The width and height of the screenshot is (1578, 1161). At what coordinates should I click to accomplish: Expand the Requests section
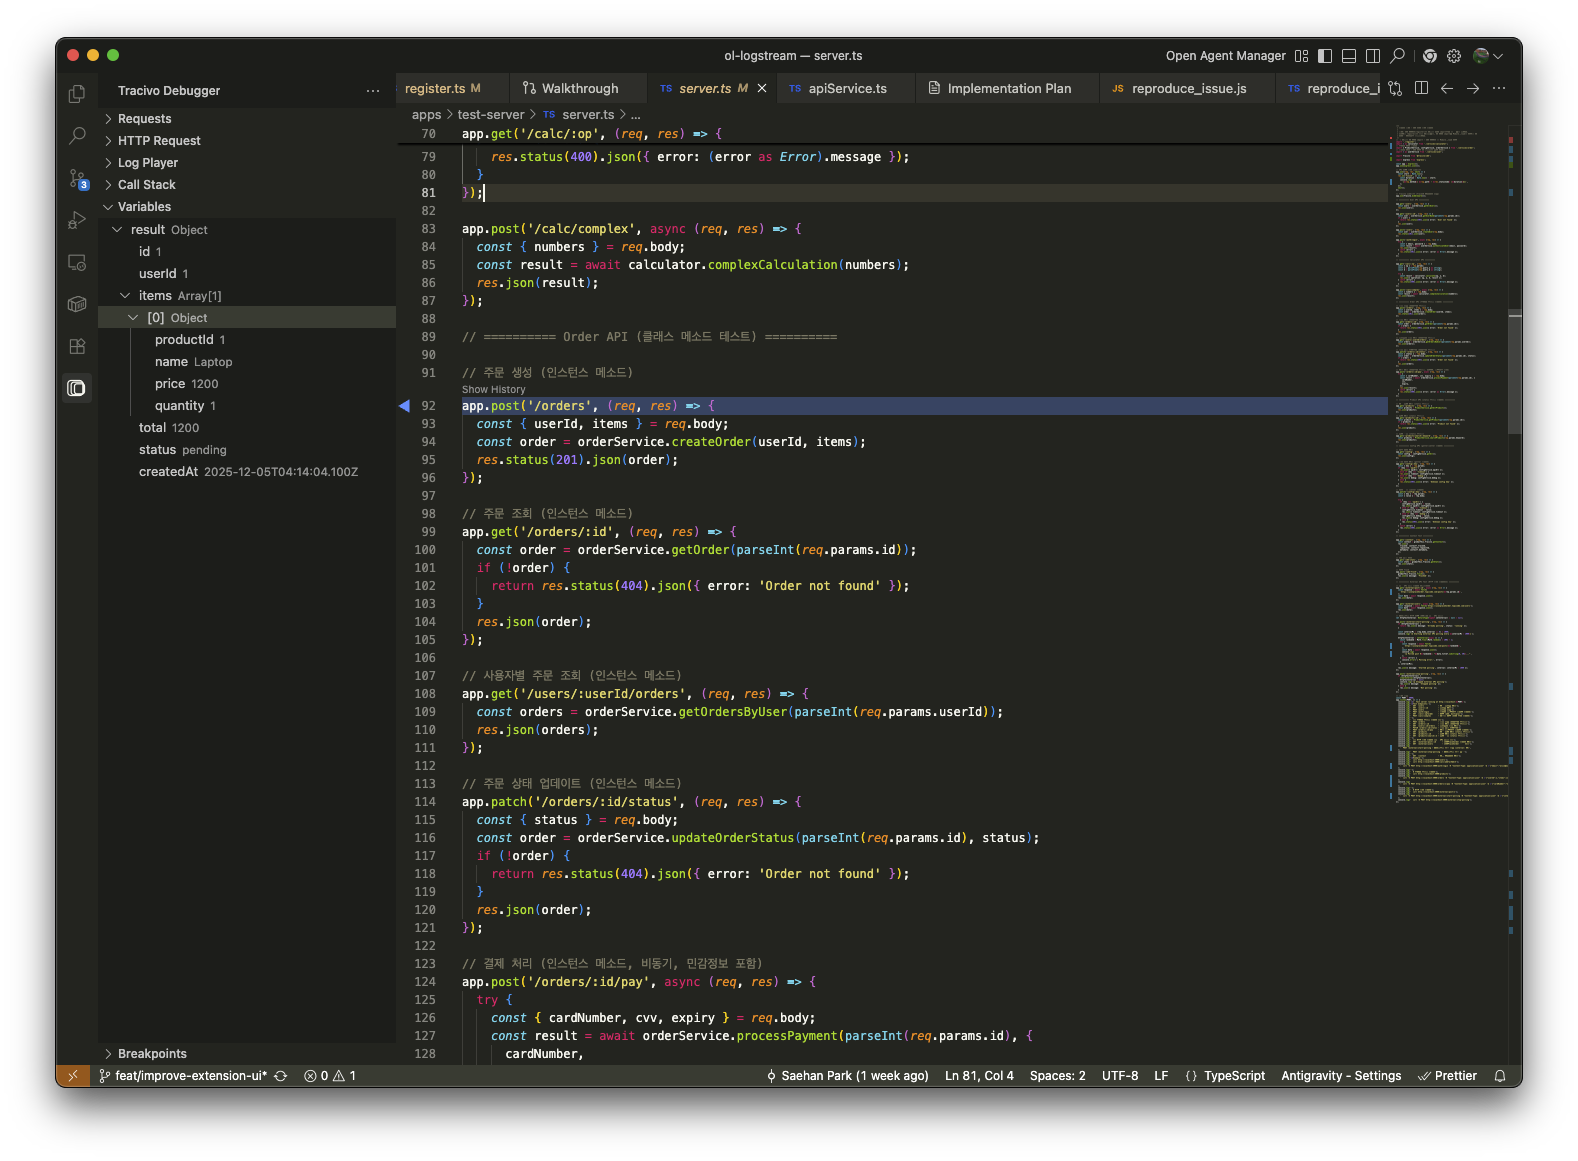(x=145, y=119)
